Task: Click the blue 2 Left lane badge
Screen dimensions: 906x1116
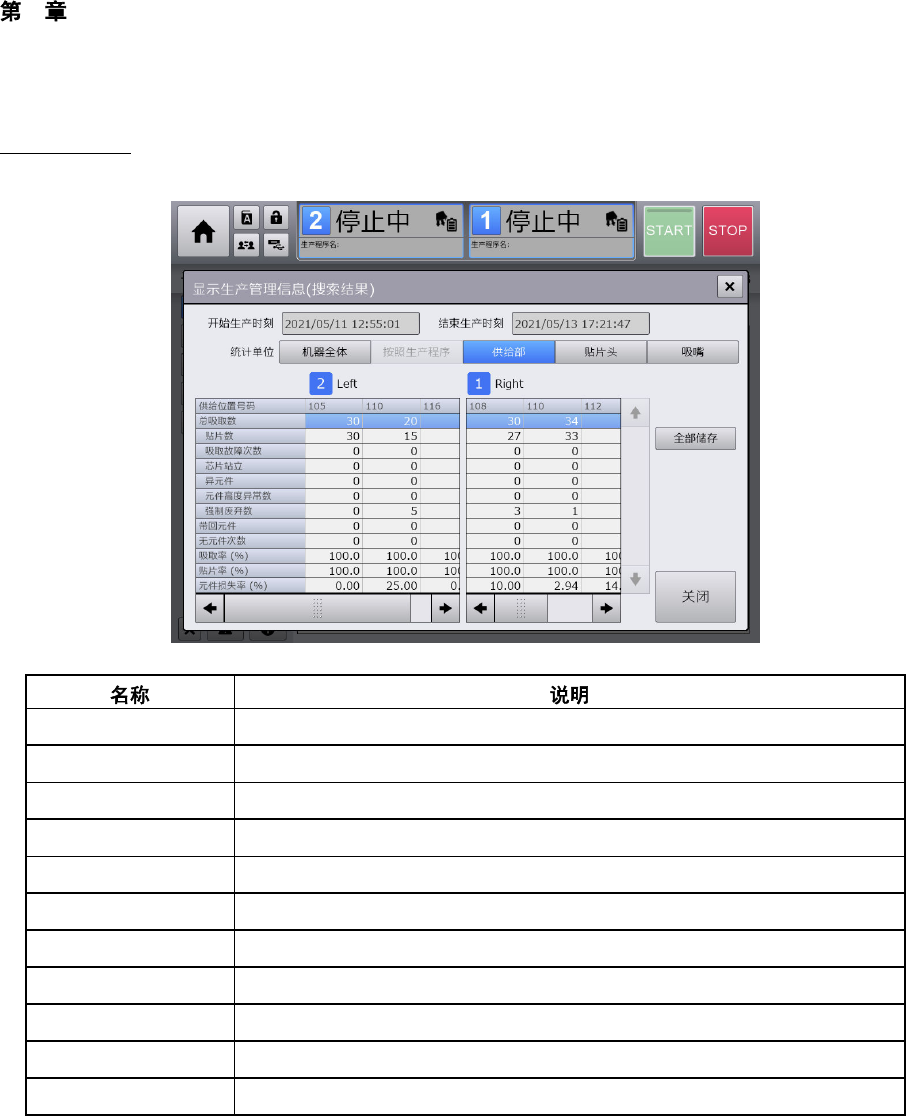Action: [x=321, y=384]
